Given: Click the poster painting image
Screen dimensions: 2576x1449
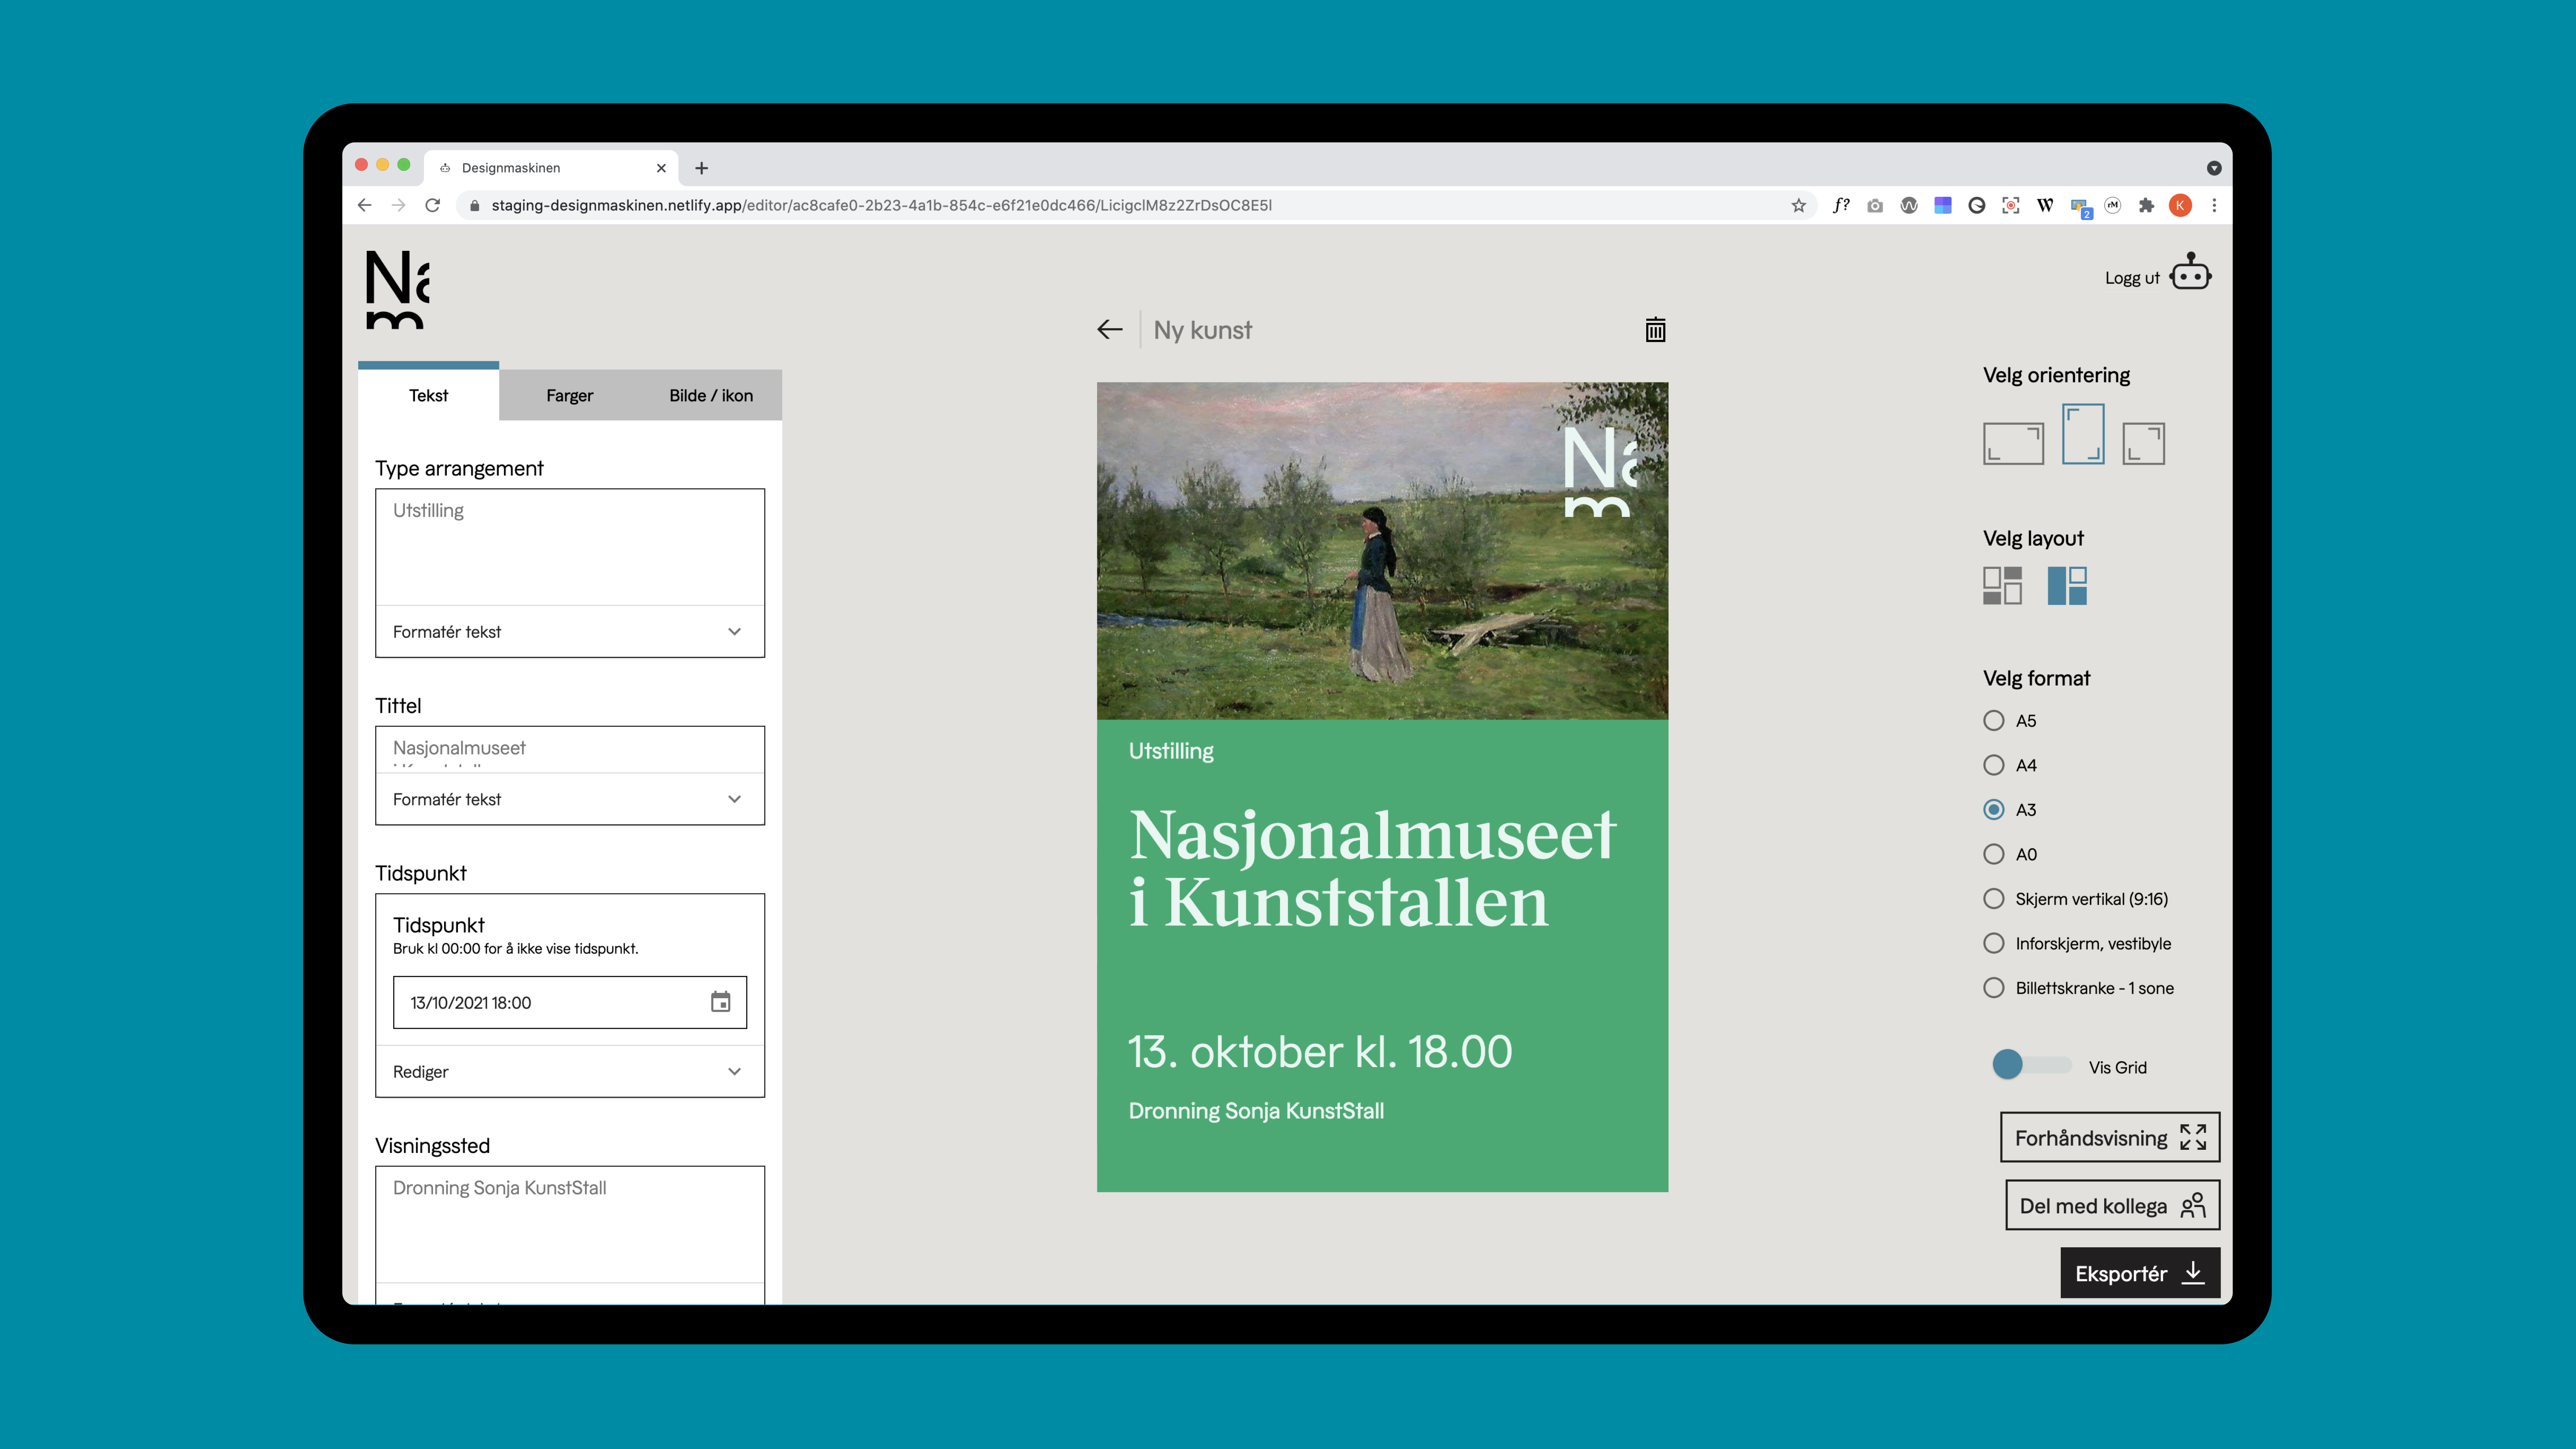Looking at the screenshot, I should 1382,550.
